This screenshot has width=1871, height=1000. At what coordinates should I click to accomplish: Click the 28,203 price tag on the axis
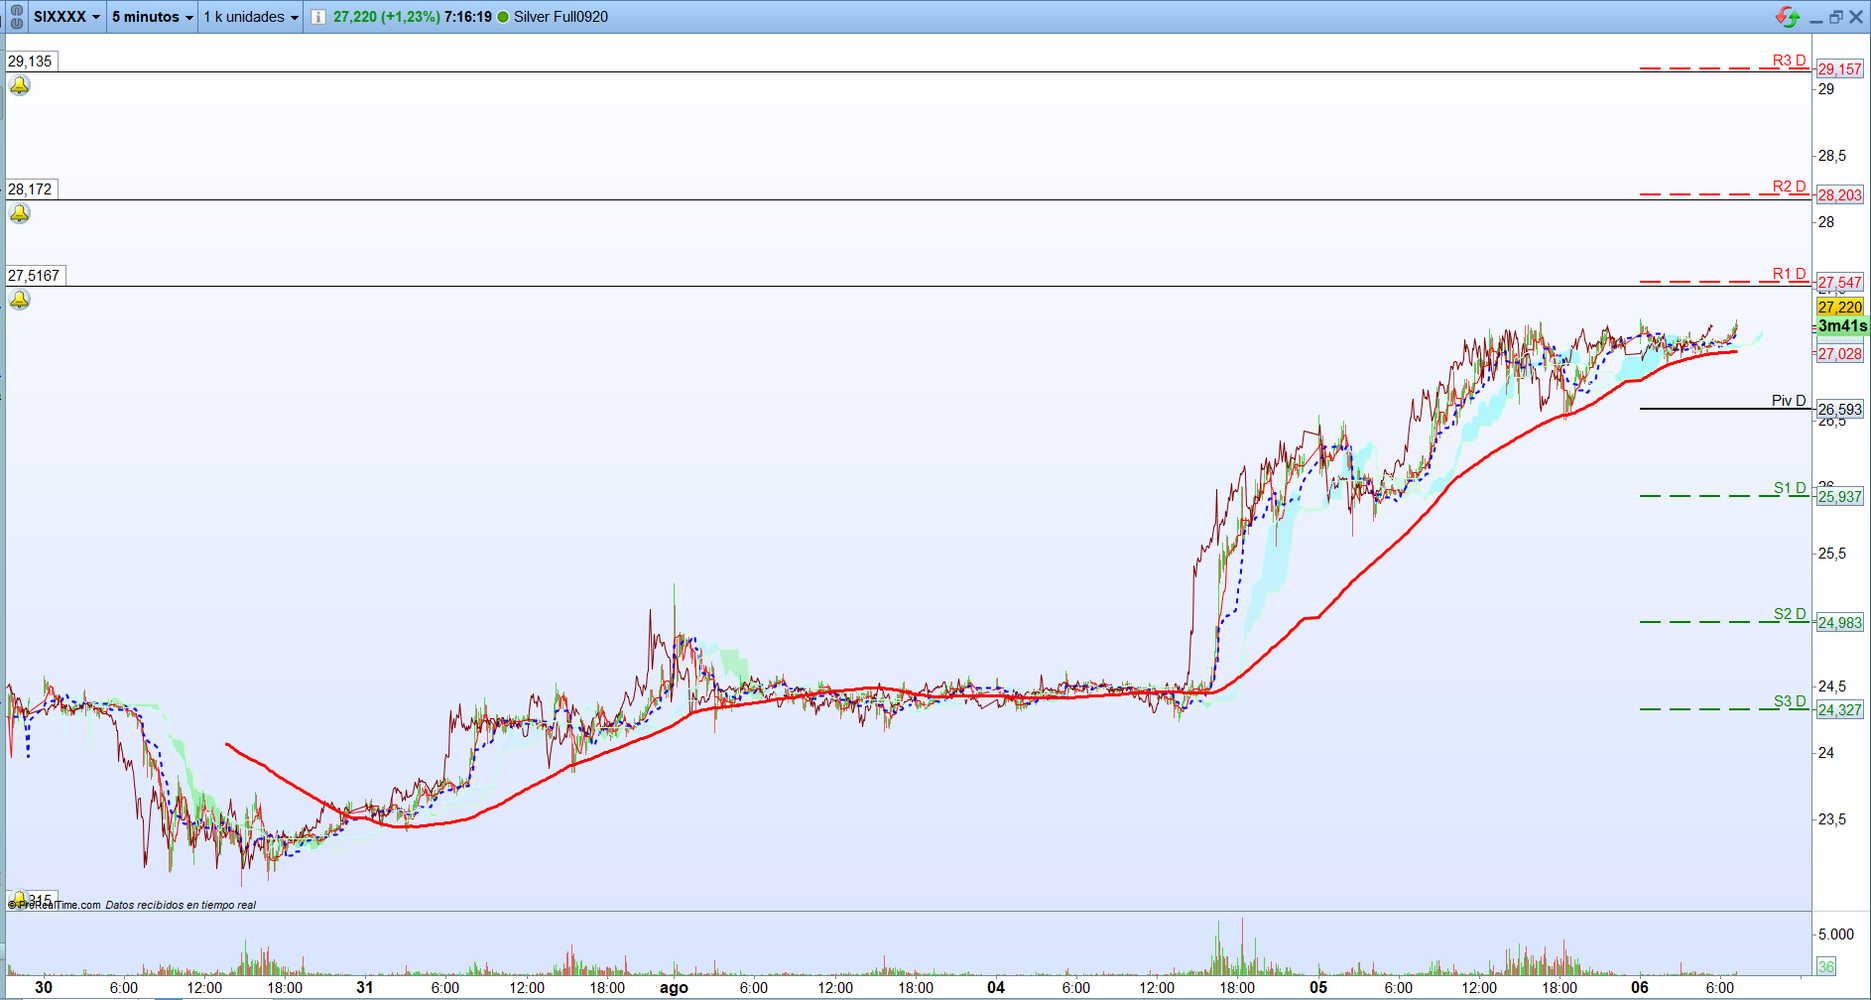pyautogui.click(x=1840, y=195)
